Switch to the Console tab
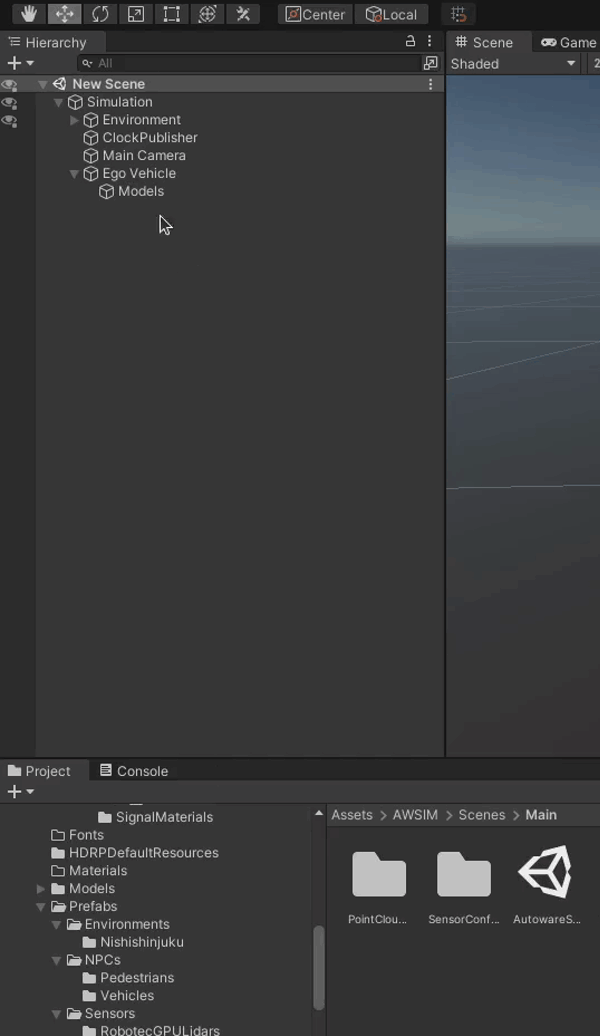The image size is (600, 1036). tap(134, 771)
